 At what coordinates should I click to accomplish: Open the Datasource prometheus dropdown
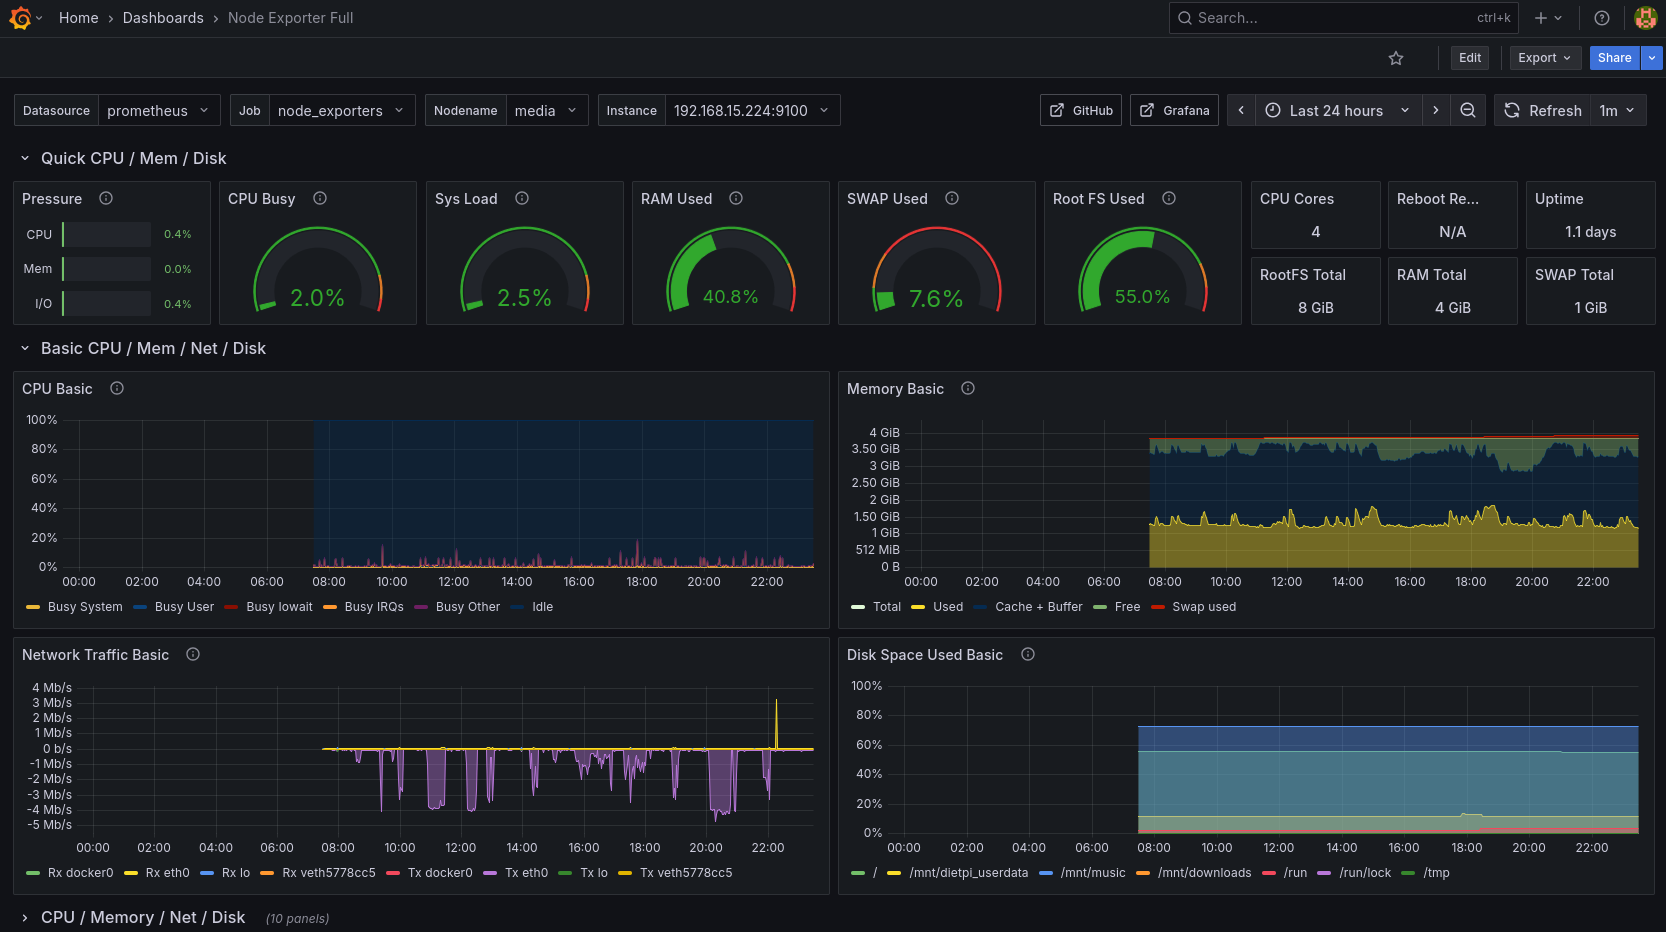tap(158, 110)
